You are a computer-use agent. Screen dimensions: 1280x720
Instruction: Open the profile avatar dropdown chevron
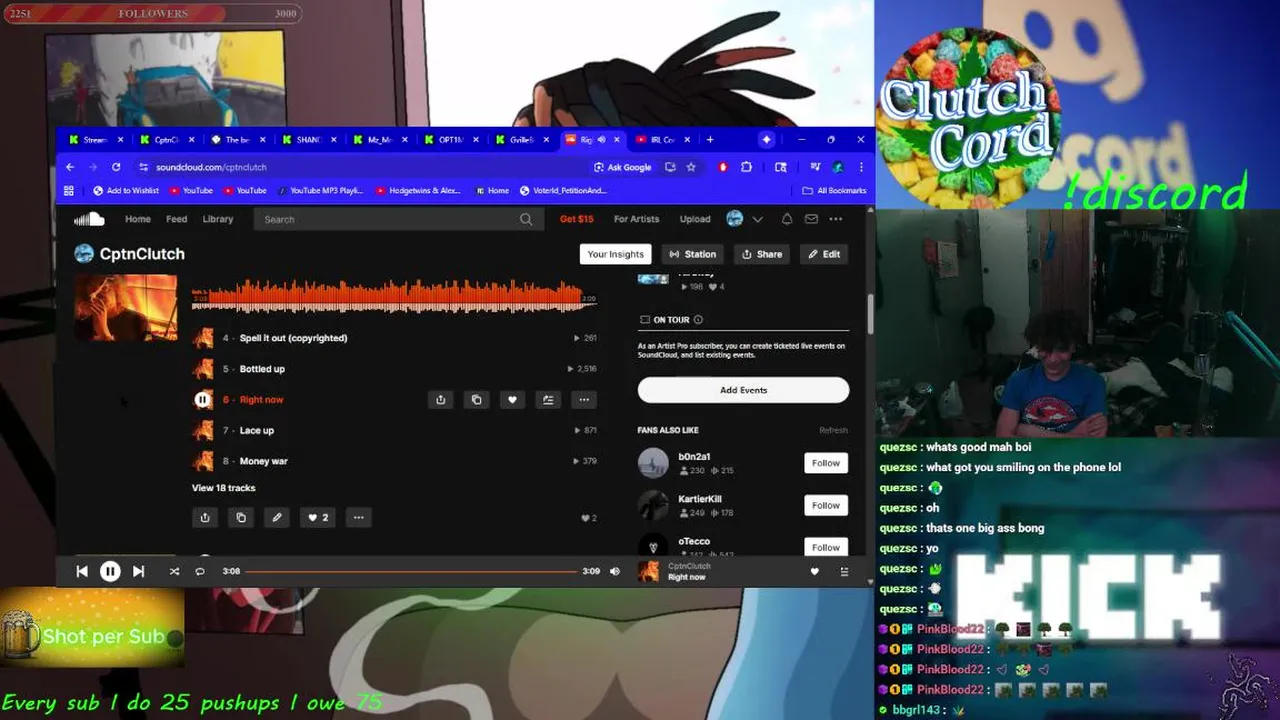[758, 219]
